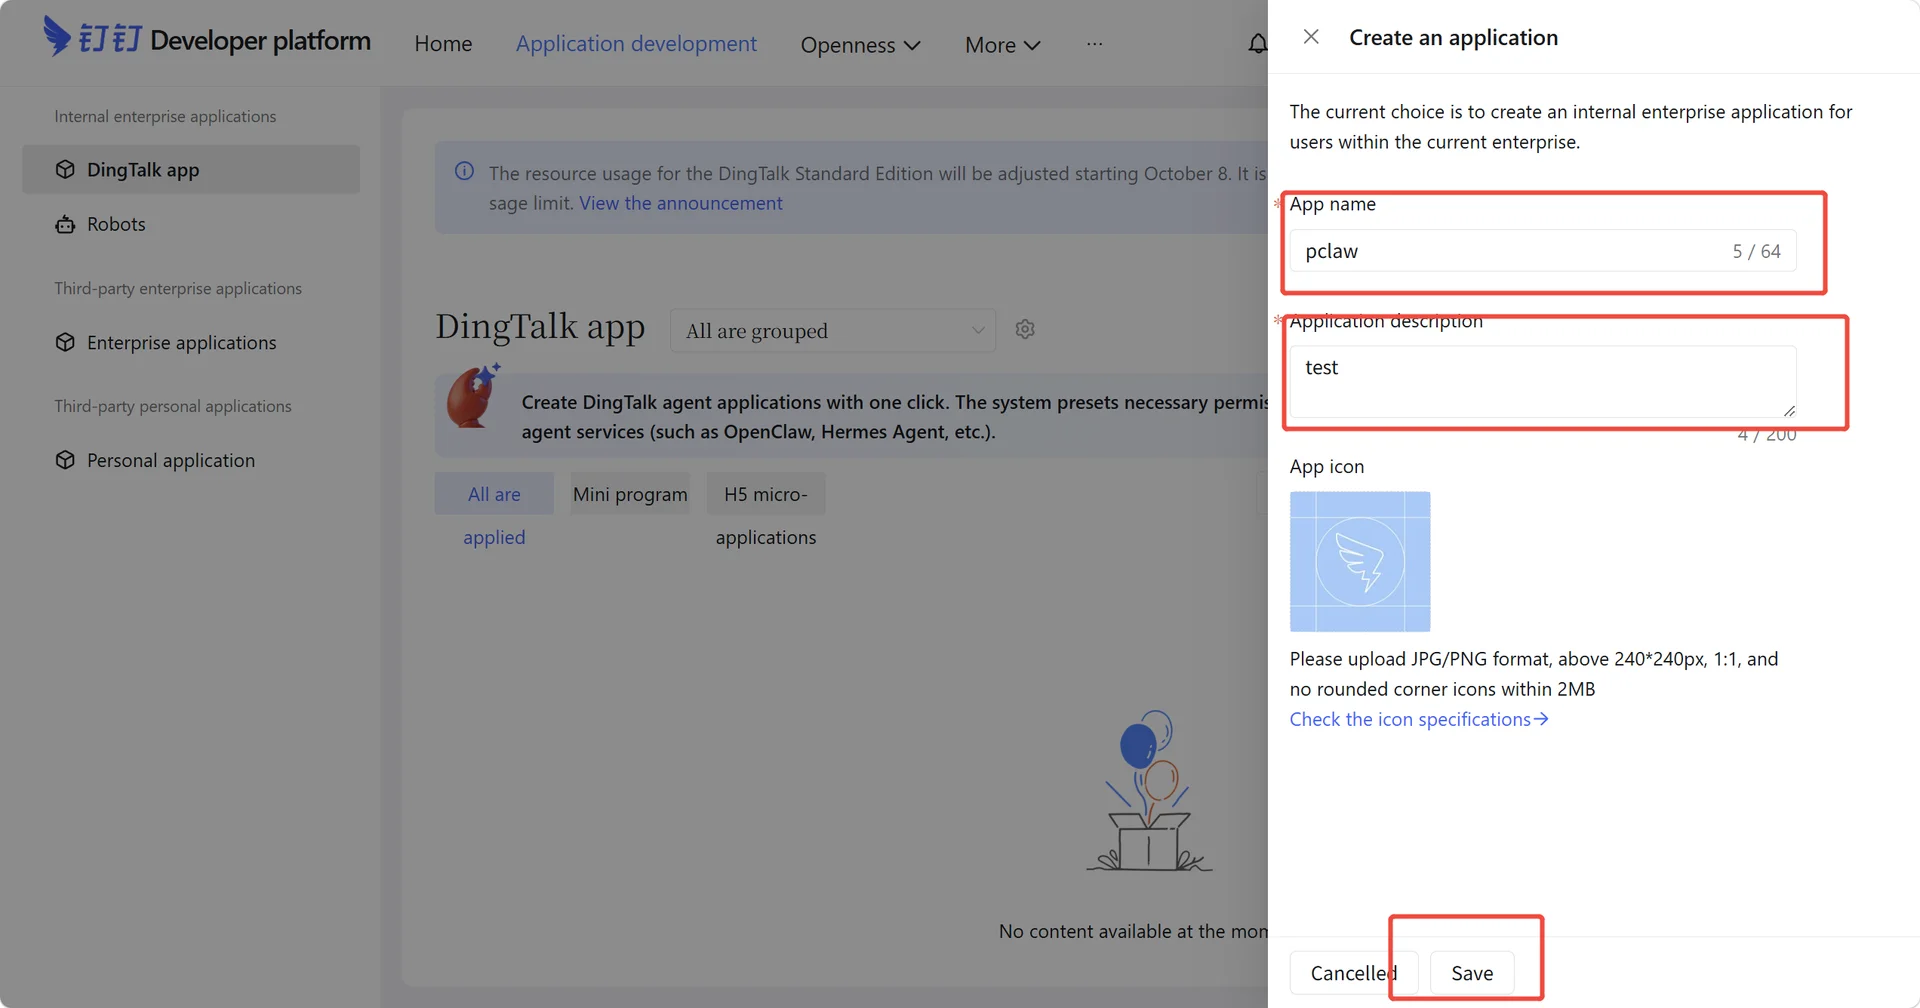Image resolution: width=1920 pixels, height=1008 pixels.
Task: Open Personal application in sidebar
Action: 191,460
